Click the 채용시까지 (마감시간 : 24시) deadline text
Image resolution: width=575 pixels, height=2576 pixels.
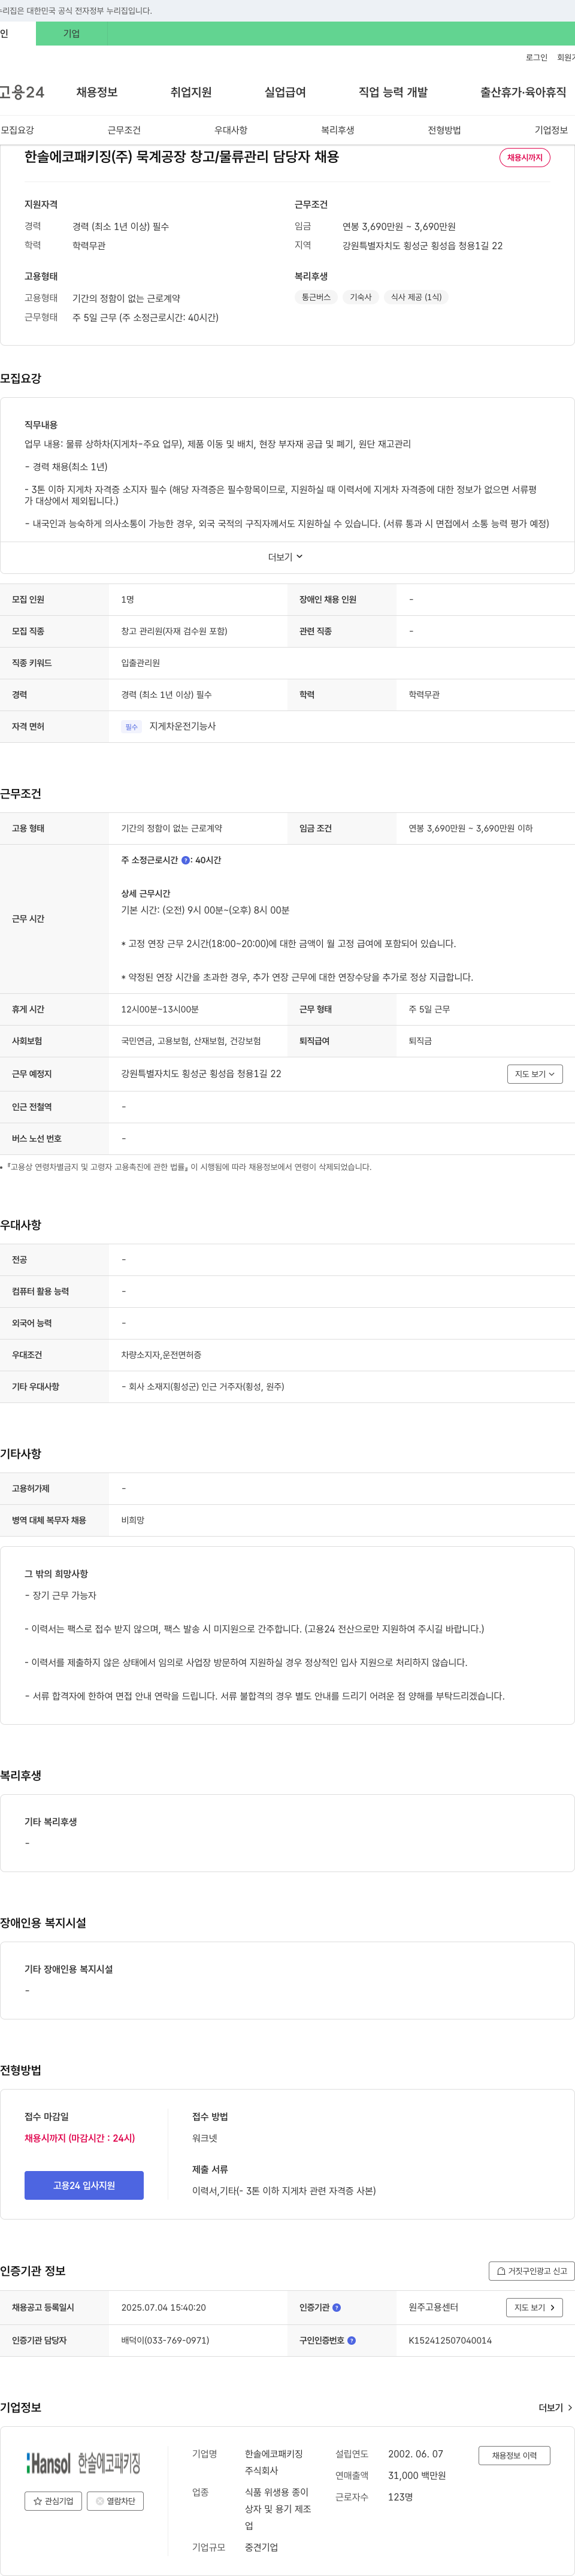(x=80, y=2138)
